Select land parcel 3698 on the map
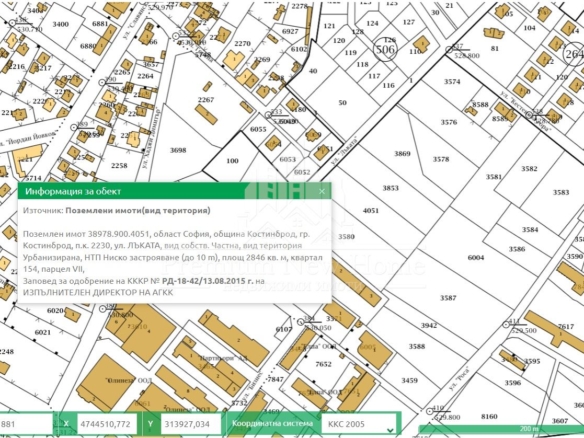The width and height of the screenshot is (584, 438). coord(178,150)
